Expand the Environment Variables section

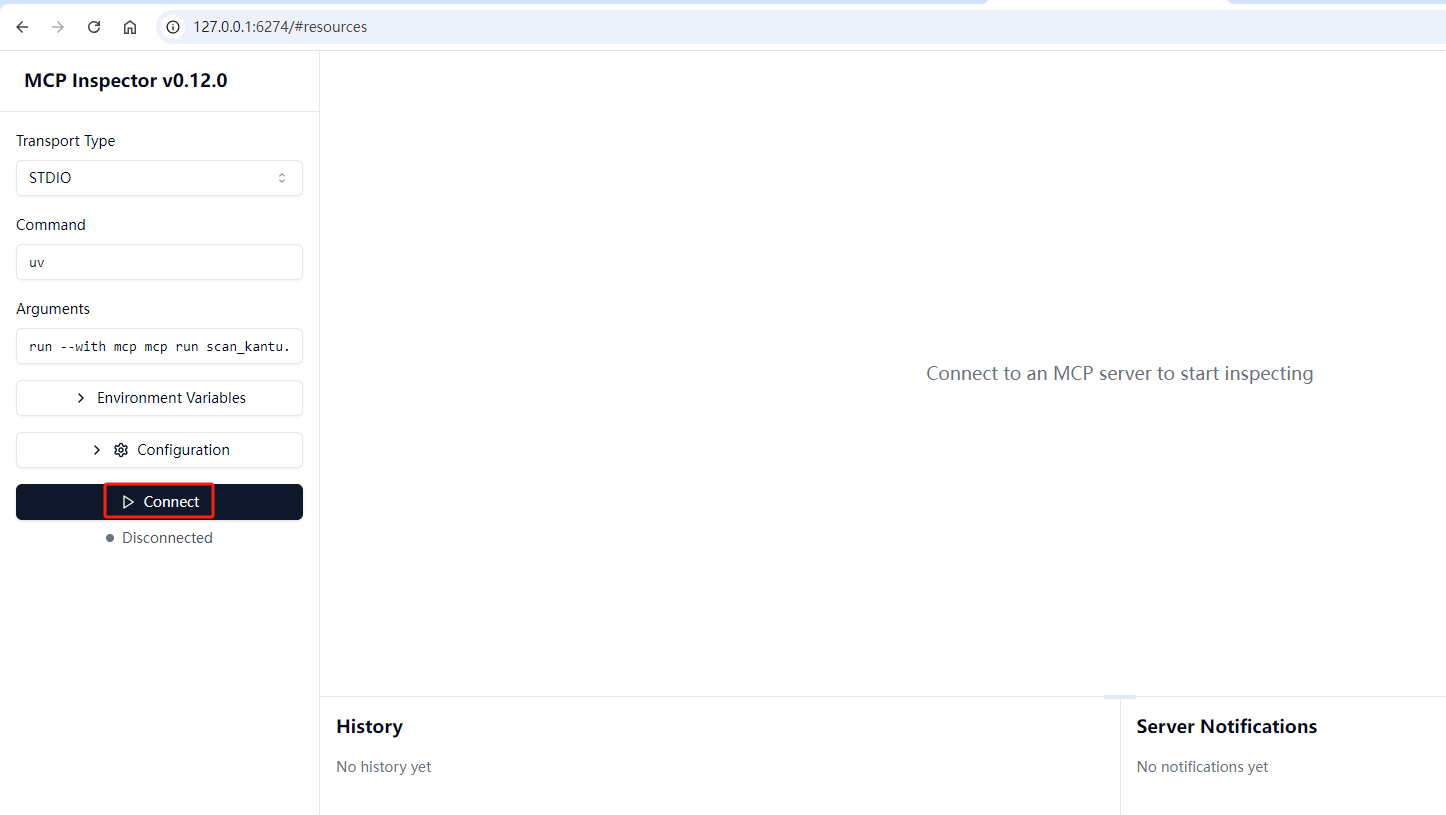click(159, 398)
